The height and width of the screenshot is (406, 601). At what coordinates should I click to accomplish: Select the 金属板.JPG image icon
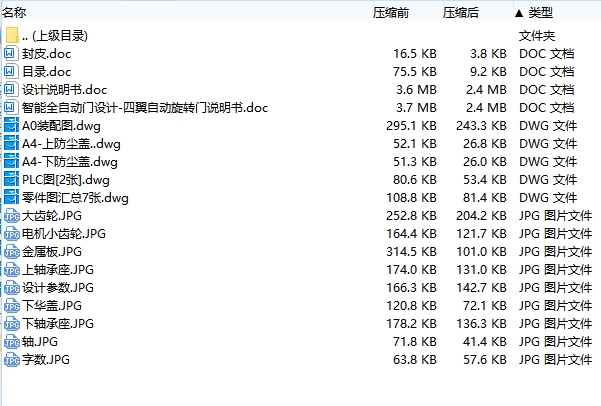point(12,252)
